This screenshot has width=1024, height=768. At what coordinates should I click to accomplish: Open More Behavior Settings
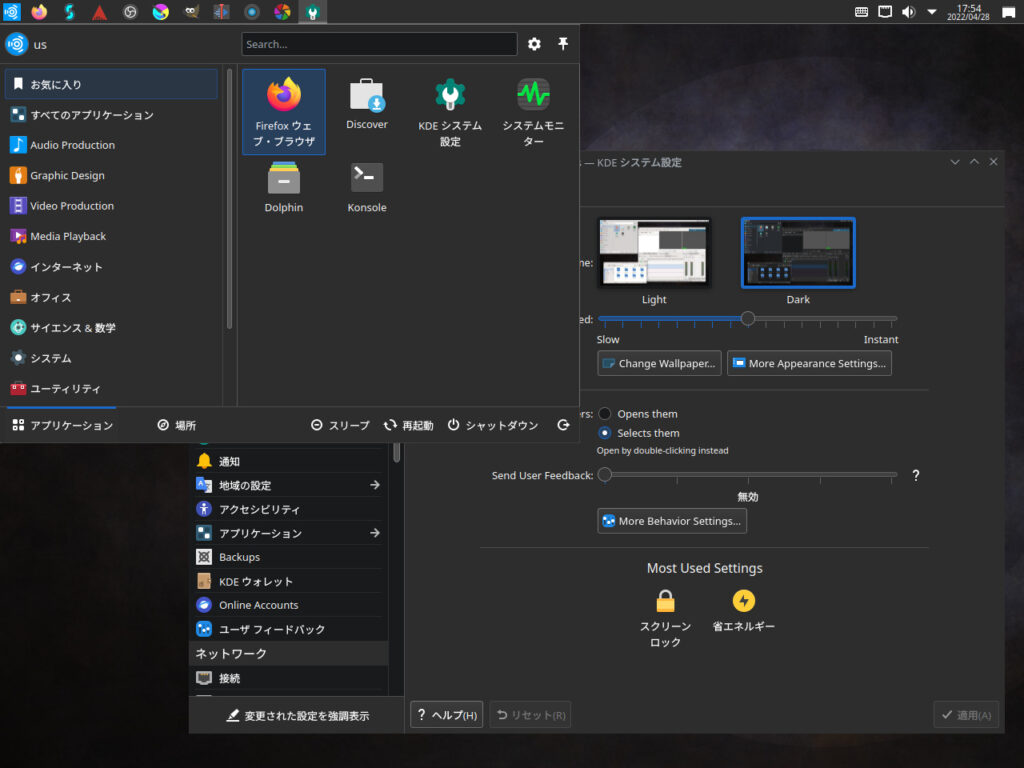tap(671, 521)
